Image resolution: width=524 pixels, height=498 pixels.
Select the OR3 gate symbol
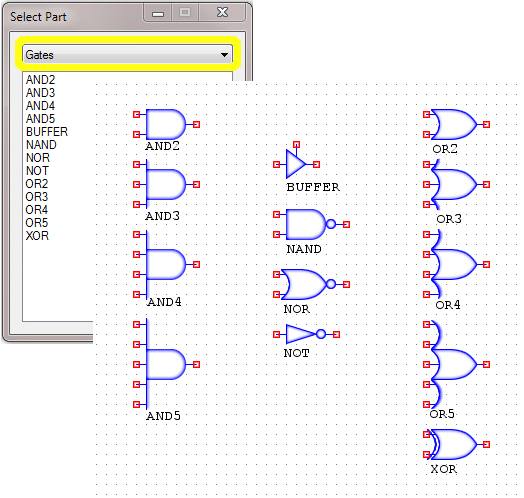point(456,184)
